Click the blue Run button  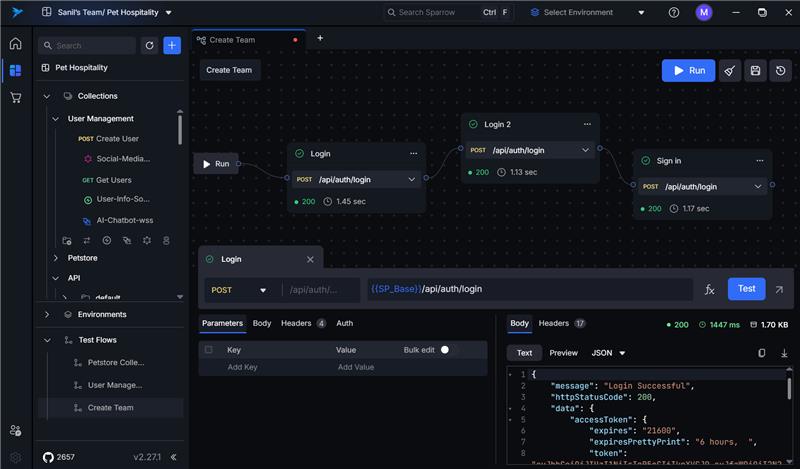(x=688, y=70)
